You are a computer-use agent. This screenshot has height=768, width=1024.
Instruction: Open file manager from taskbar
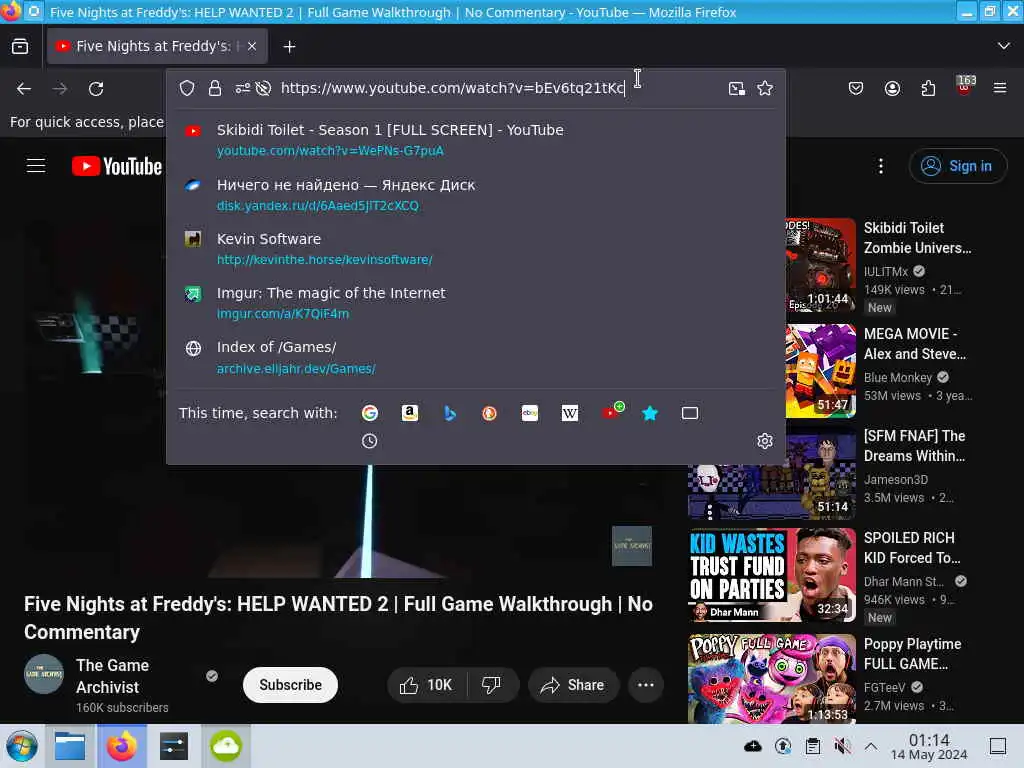pyautogui.click(x=70, y=746)
